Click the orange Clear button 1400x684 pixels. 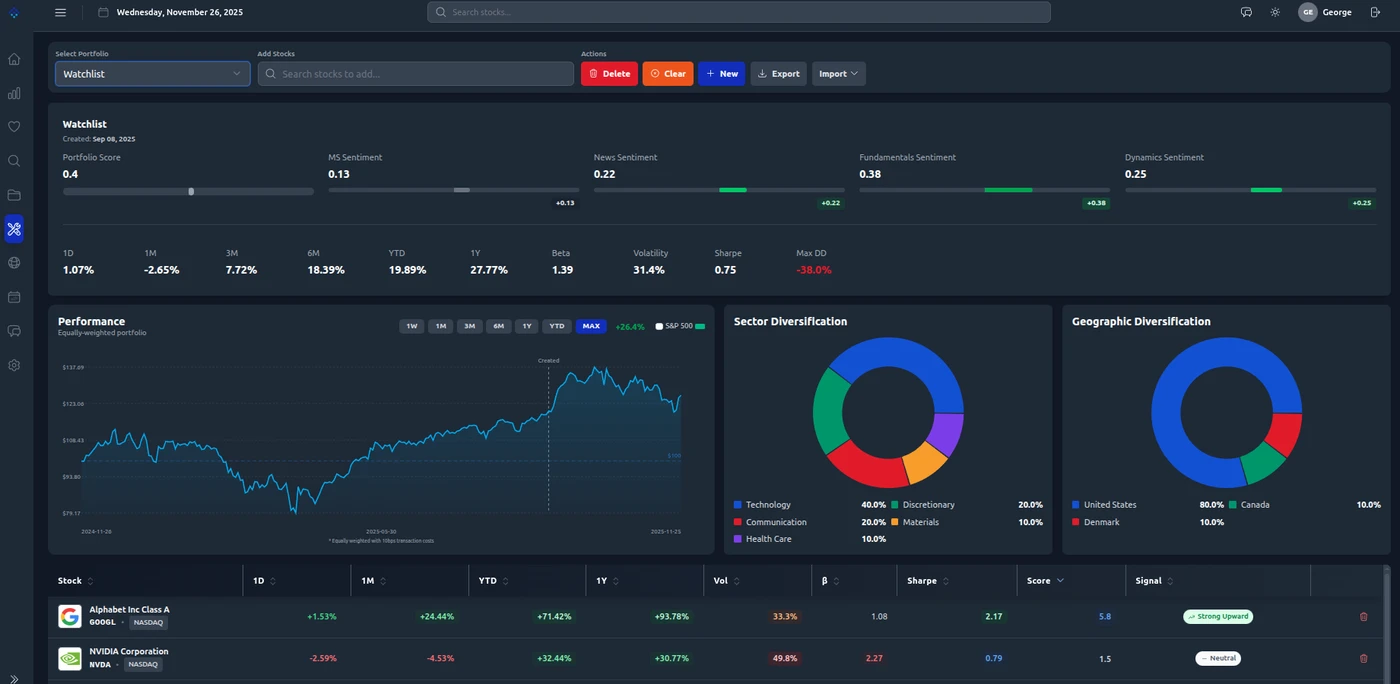tap(668, 73)
